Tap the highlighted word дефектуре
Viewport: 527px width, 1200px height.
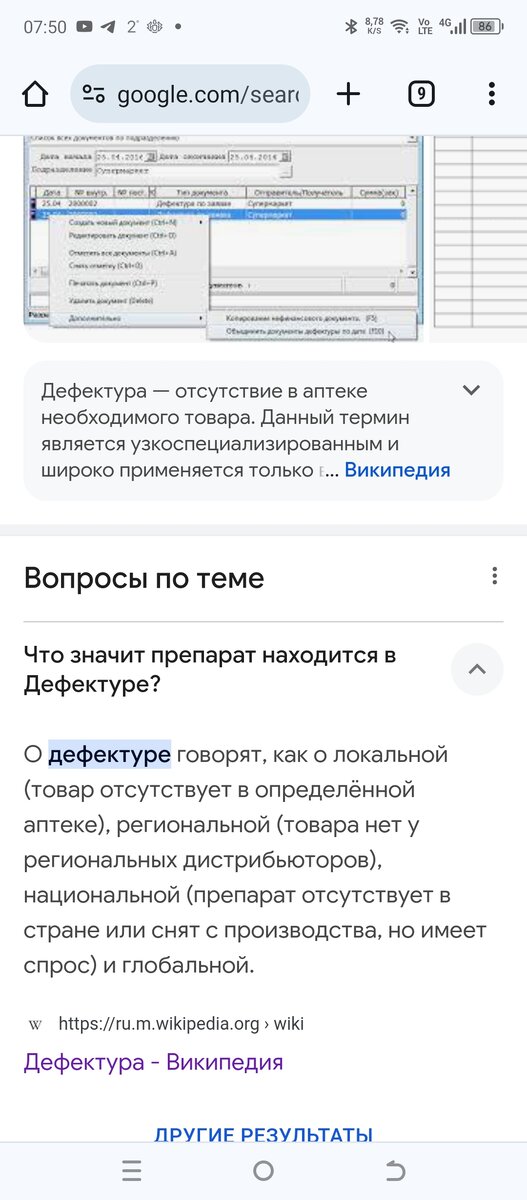(110, 754)
